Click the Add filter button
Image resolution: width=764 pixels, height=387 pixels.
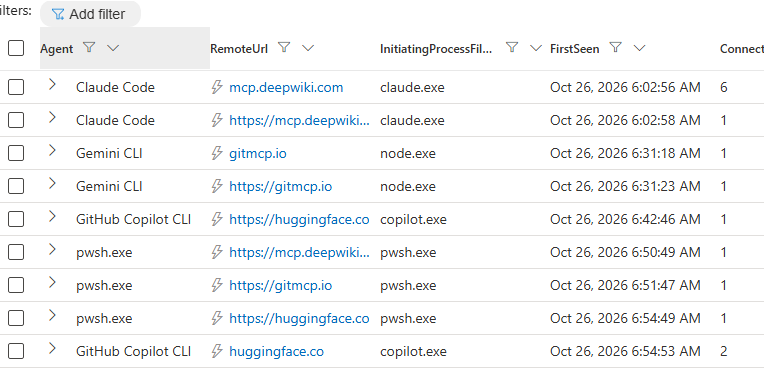pos(90,14)
